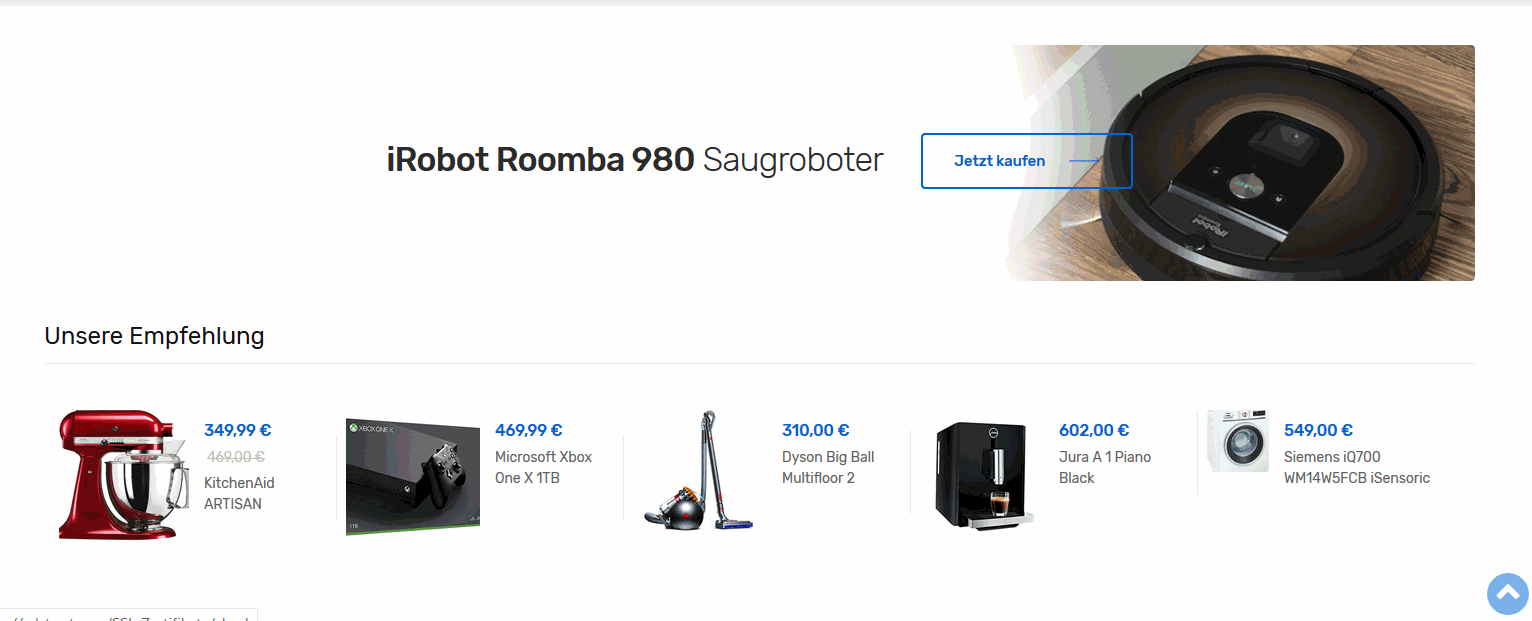This screenshot has height=621, width=1532.
Task: Open the red KitchenAid mixer image
Action: (x=123, y=474)
